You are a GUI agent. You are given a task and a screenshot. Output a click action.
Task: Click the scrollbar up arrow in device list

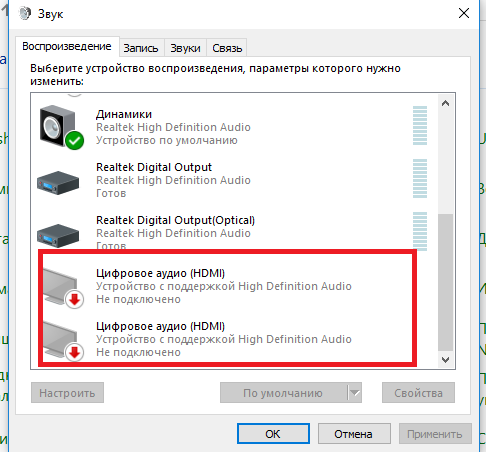click(445, 103)
